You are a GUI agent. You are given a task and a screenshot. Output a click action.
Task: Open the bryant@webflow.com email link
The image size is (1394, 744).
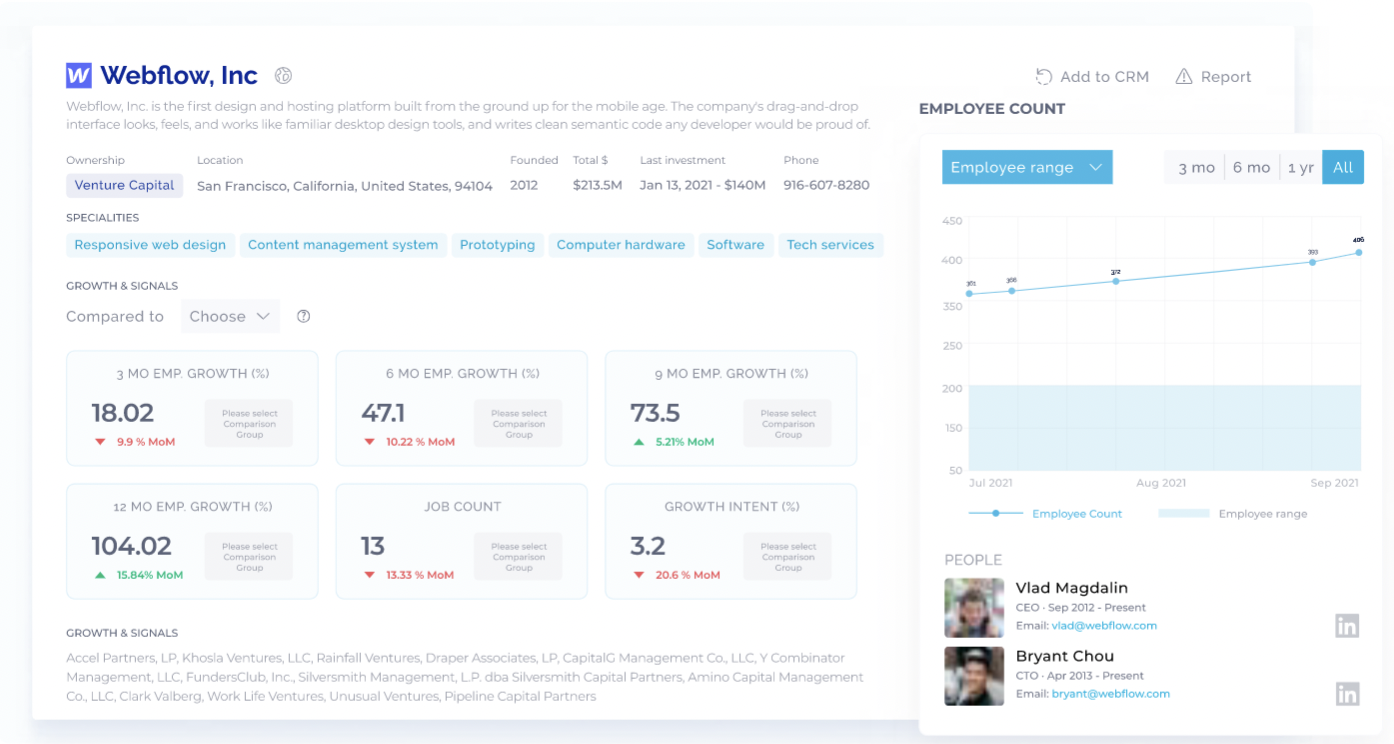[1110, 694]
